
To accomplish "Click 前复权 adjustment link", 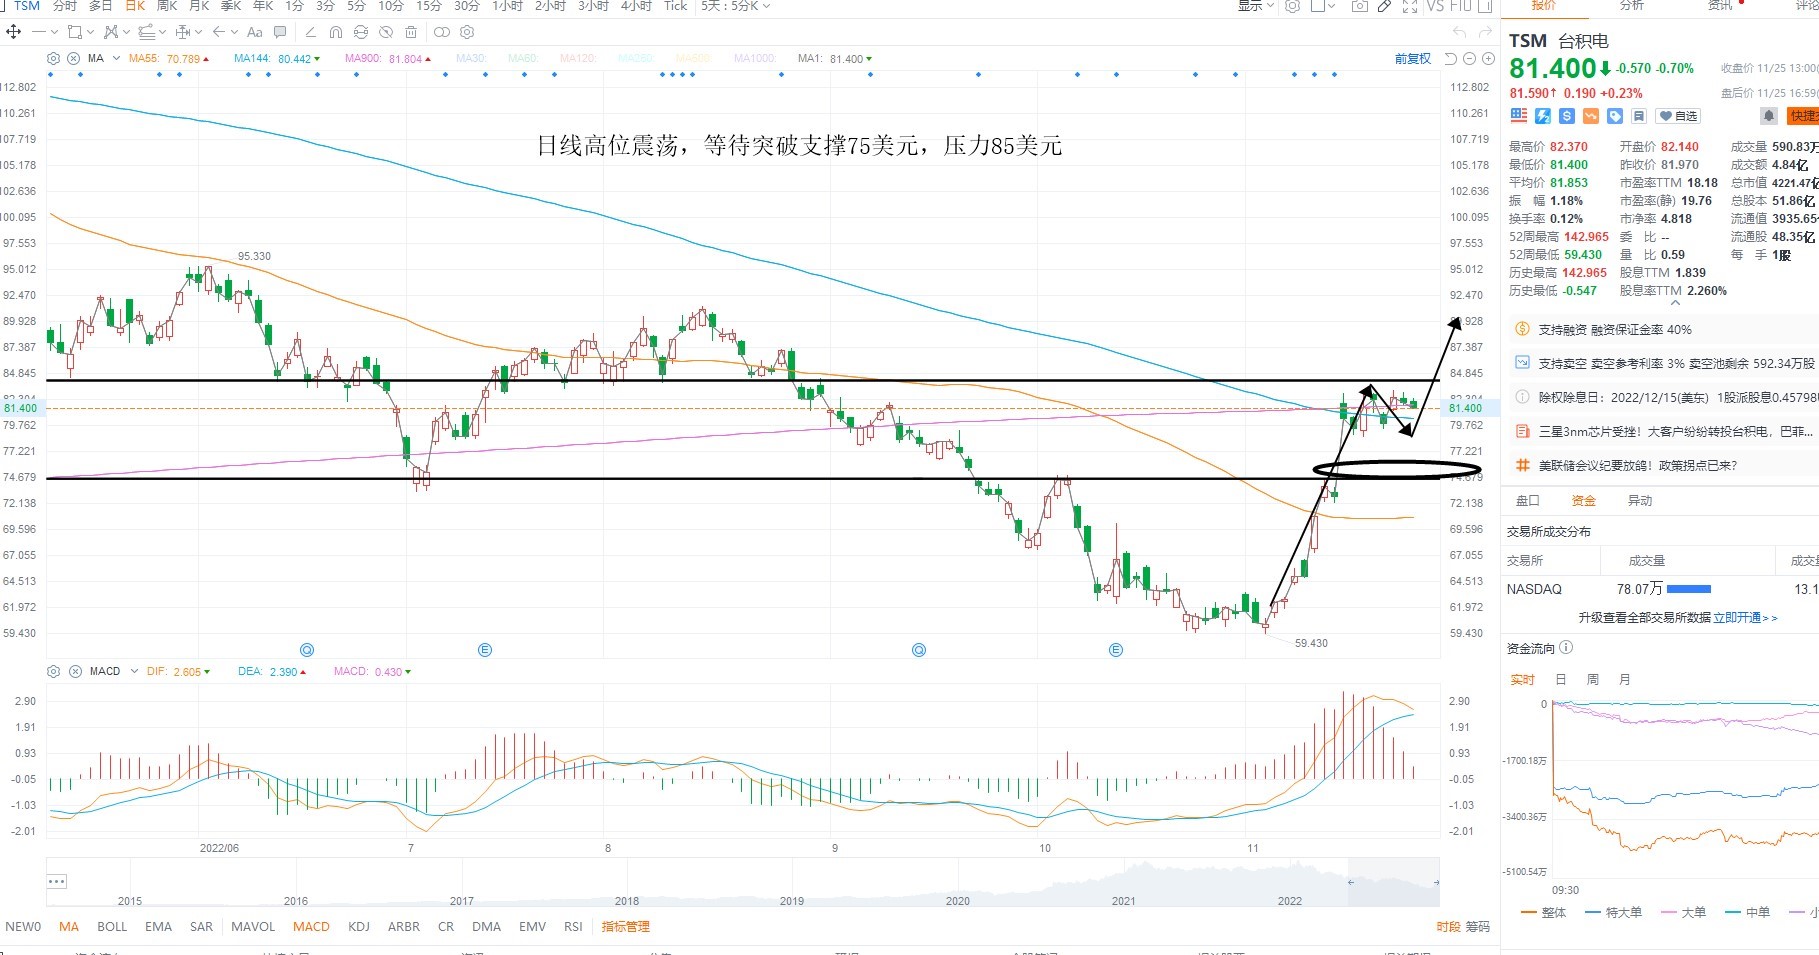I will pos(1413,59).
